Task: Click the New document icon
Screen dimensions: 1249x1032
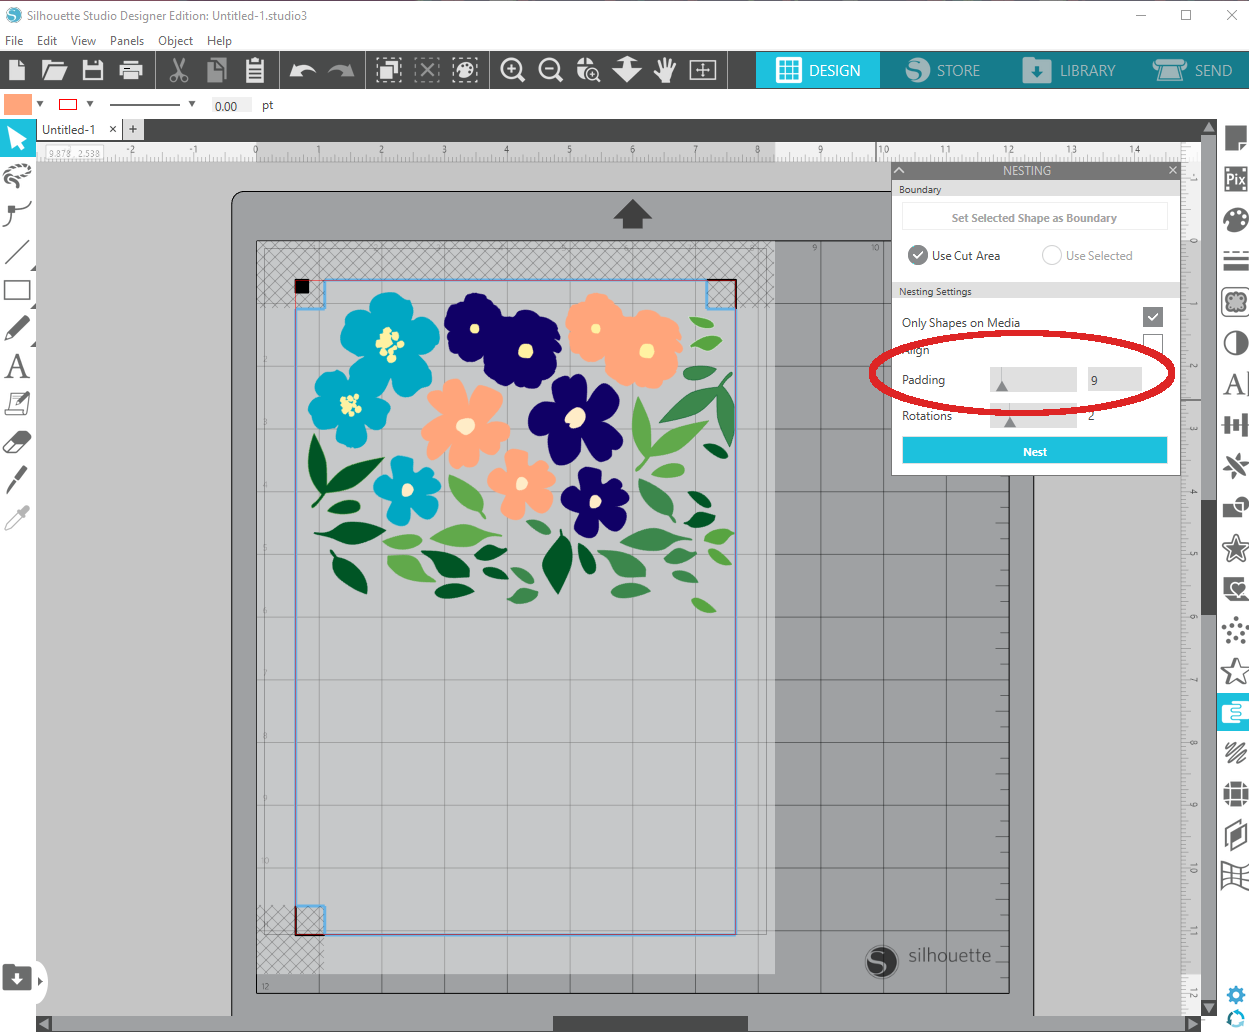Action: click(17, 70)
